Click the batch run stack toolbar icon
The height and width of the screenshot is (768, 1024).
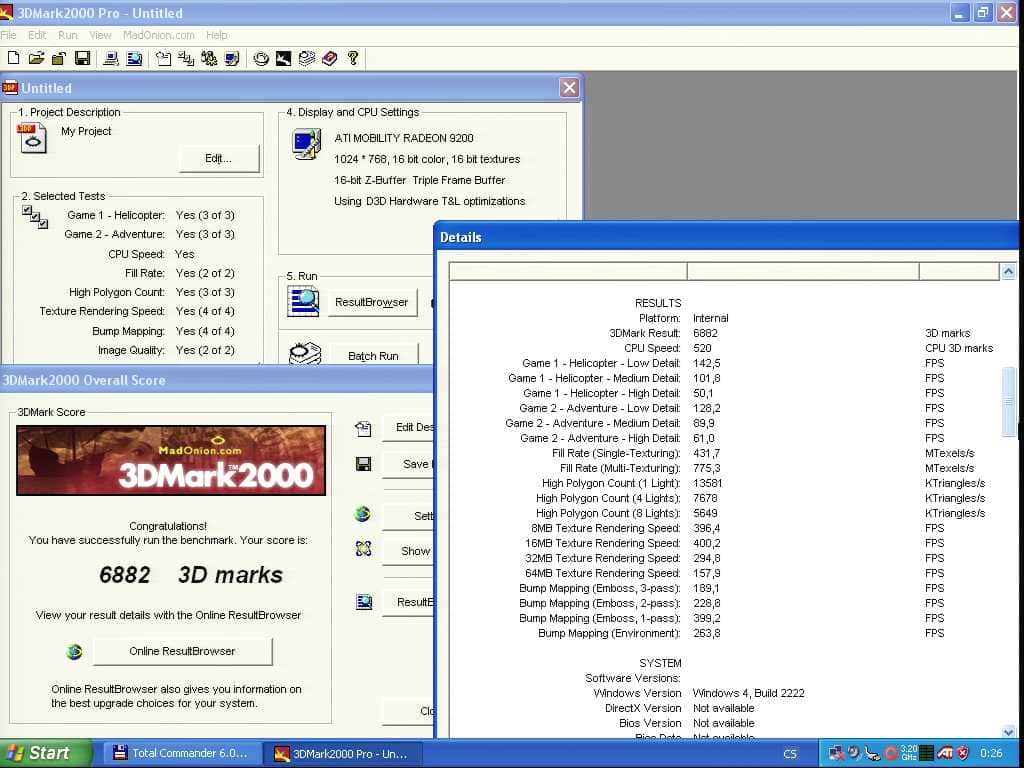(x=306, y=59)
